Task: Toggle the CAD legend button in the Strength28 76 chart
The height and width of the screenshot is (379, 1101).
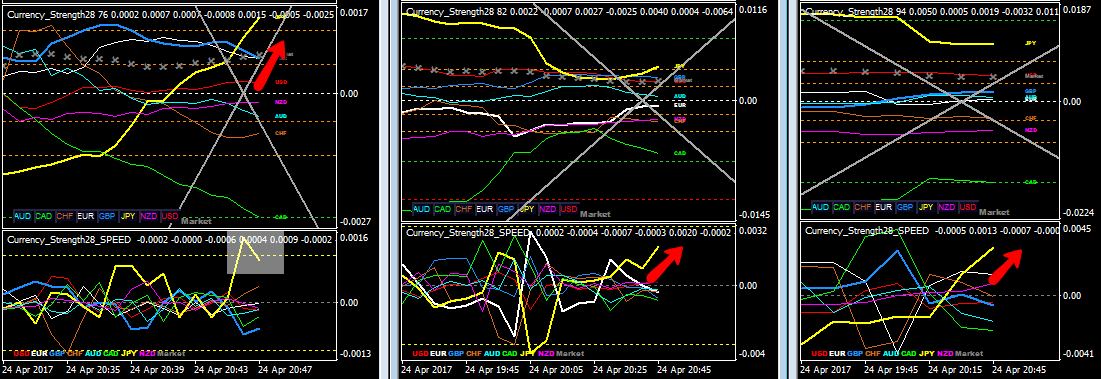Action: pos(44,215)
